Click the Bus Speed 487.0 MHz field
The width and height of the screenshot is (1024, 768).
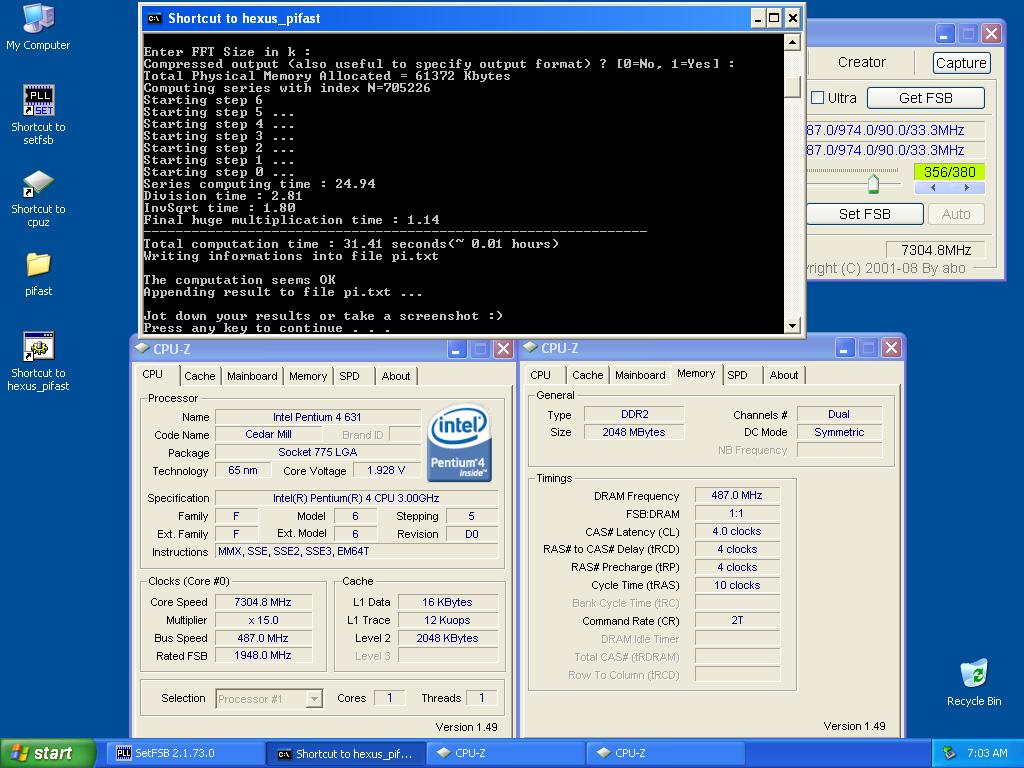[x=263, y=638]
